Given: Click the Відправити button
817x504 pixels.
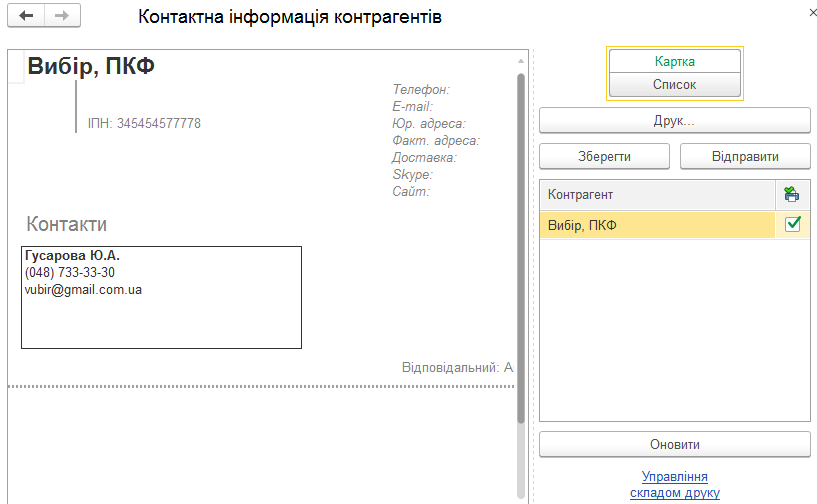Looking at the screenshot, I should pyautogui.click(x=745, y=156).
